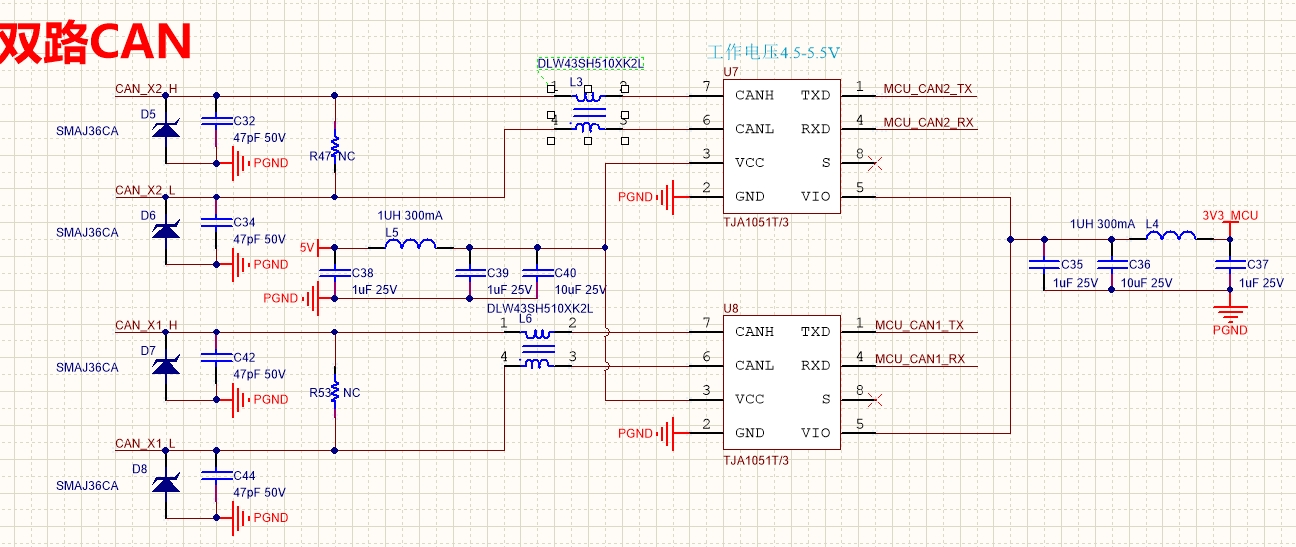Select the L6 common mode choke

(538, 349)
